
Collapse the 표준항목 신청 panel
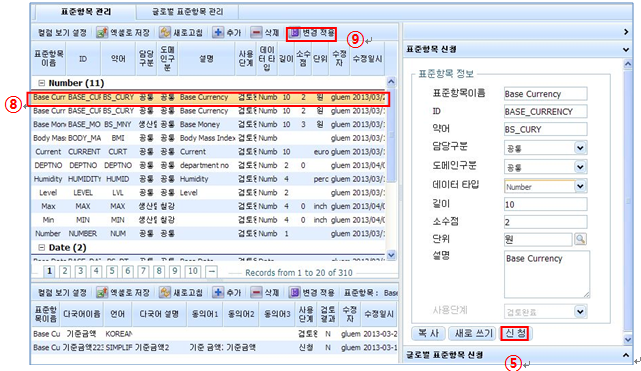626,49
